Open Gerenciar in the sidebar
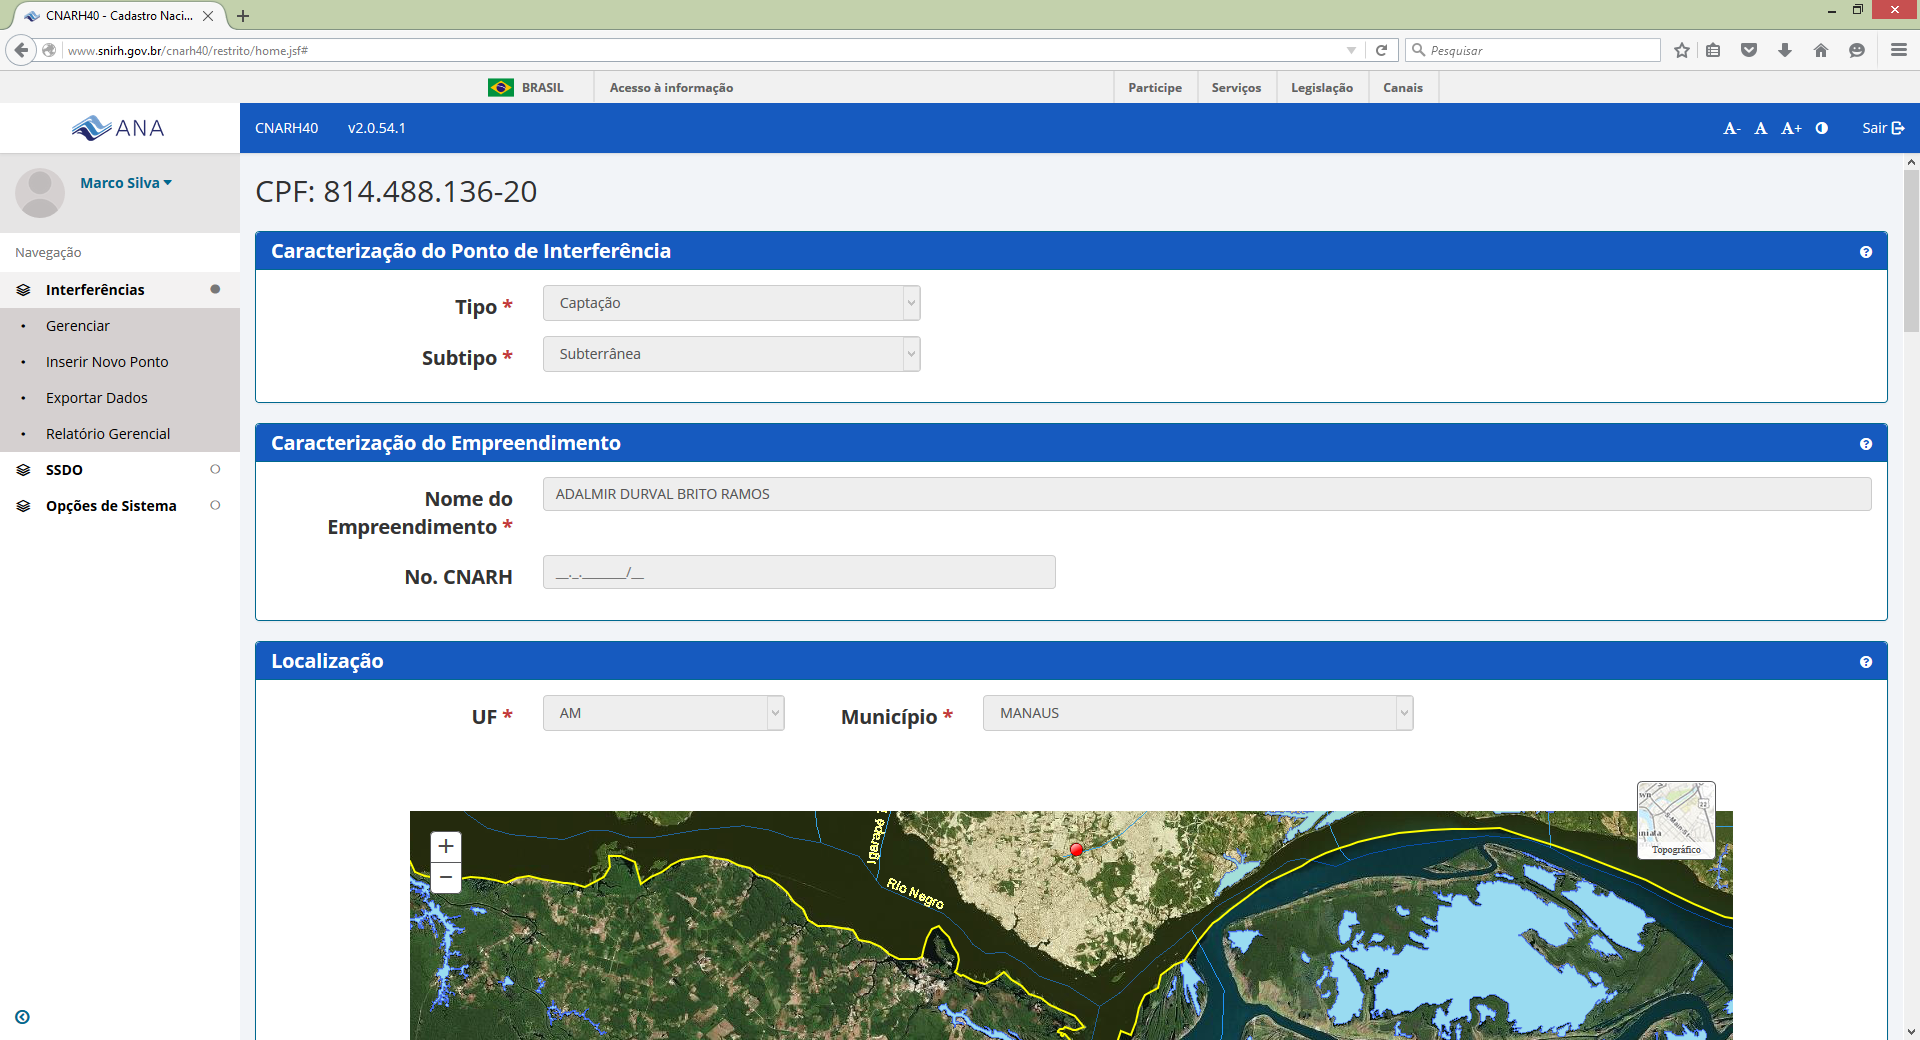 tap(78, 326)
